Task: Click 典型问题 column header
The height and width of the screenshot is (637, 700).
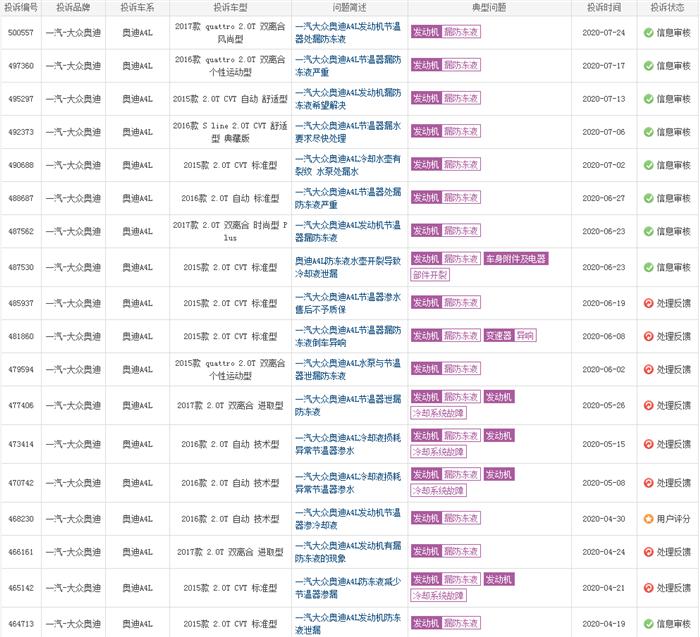Action: [489, 8]
